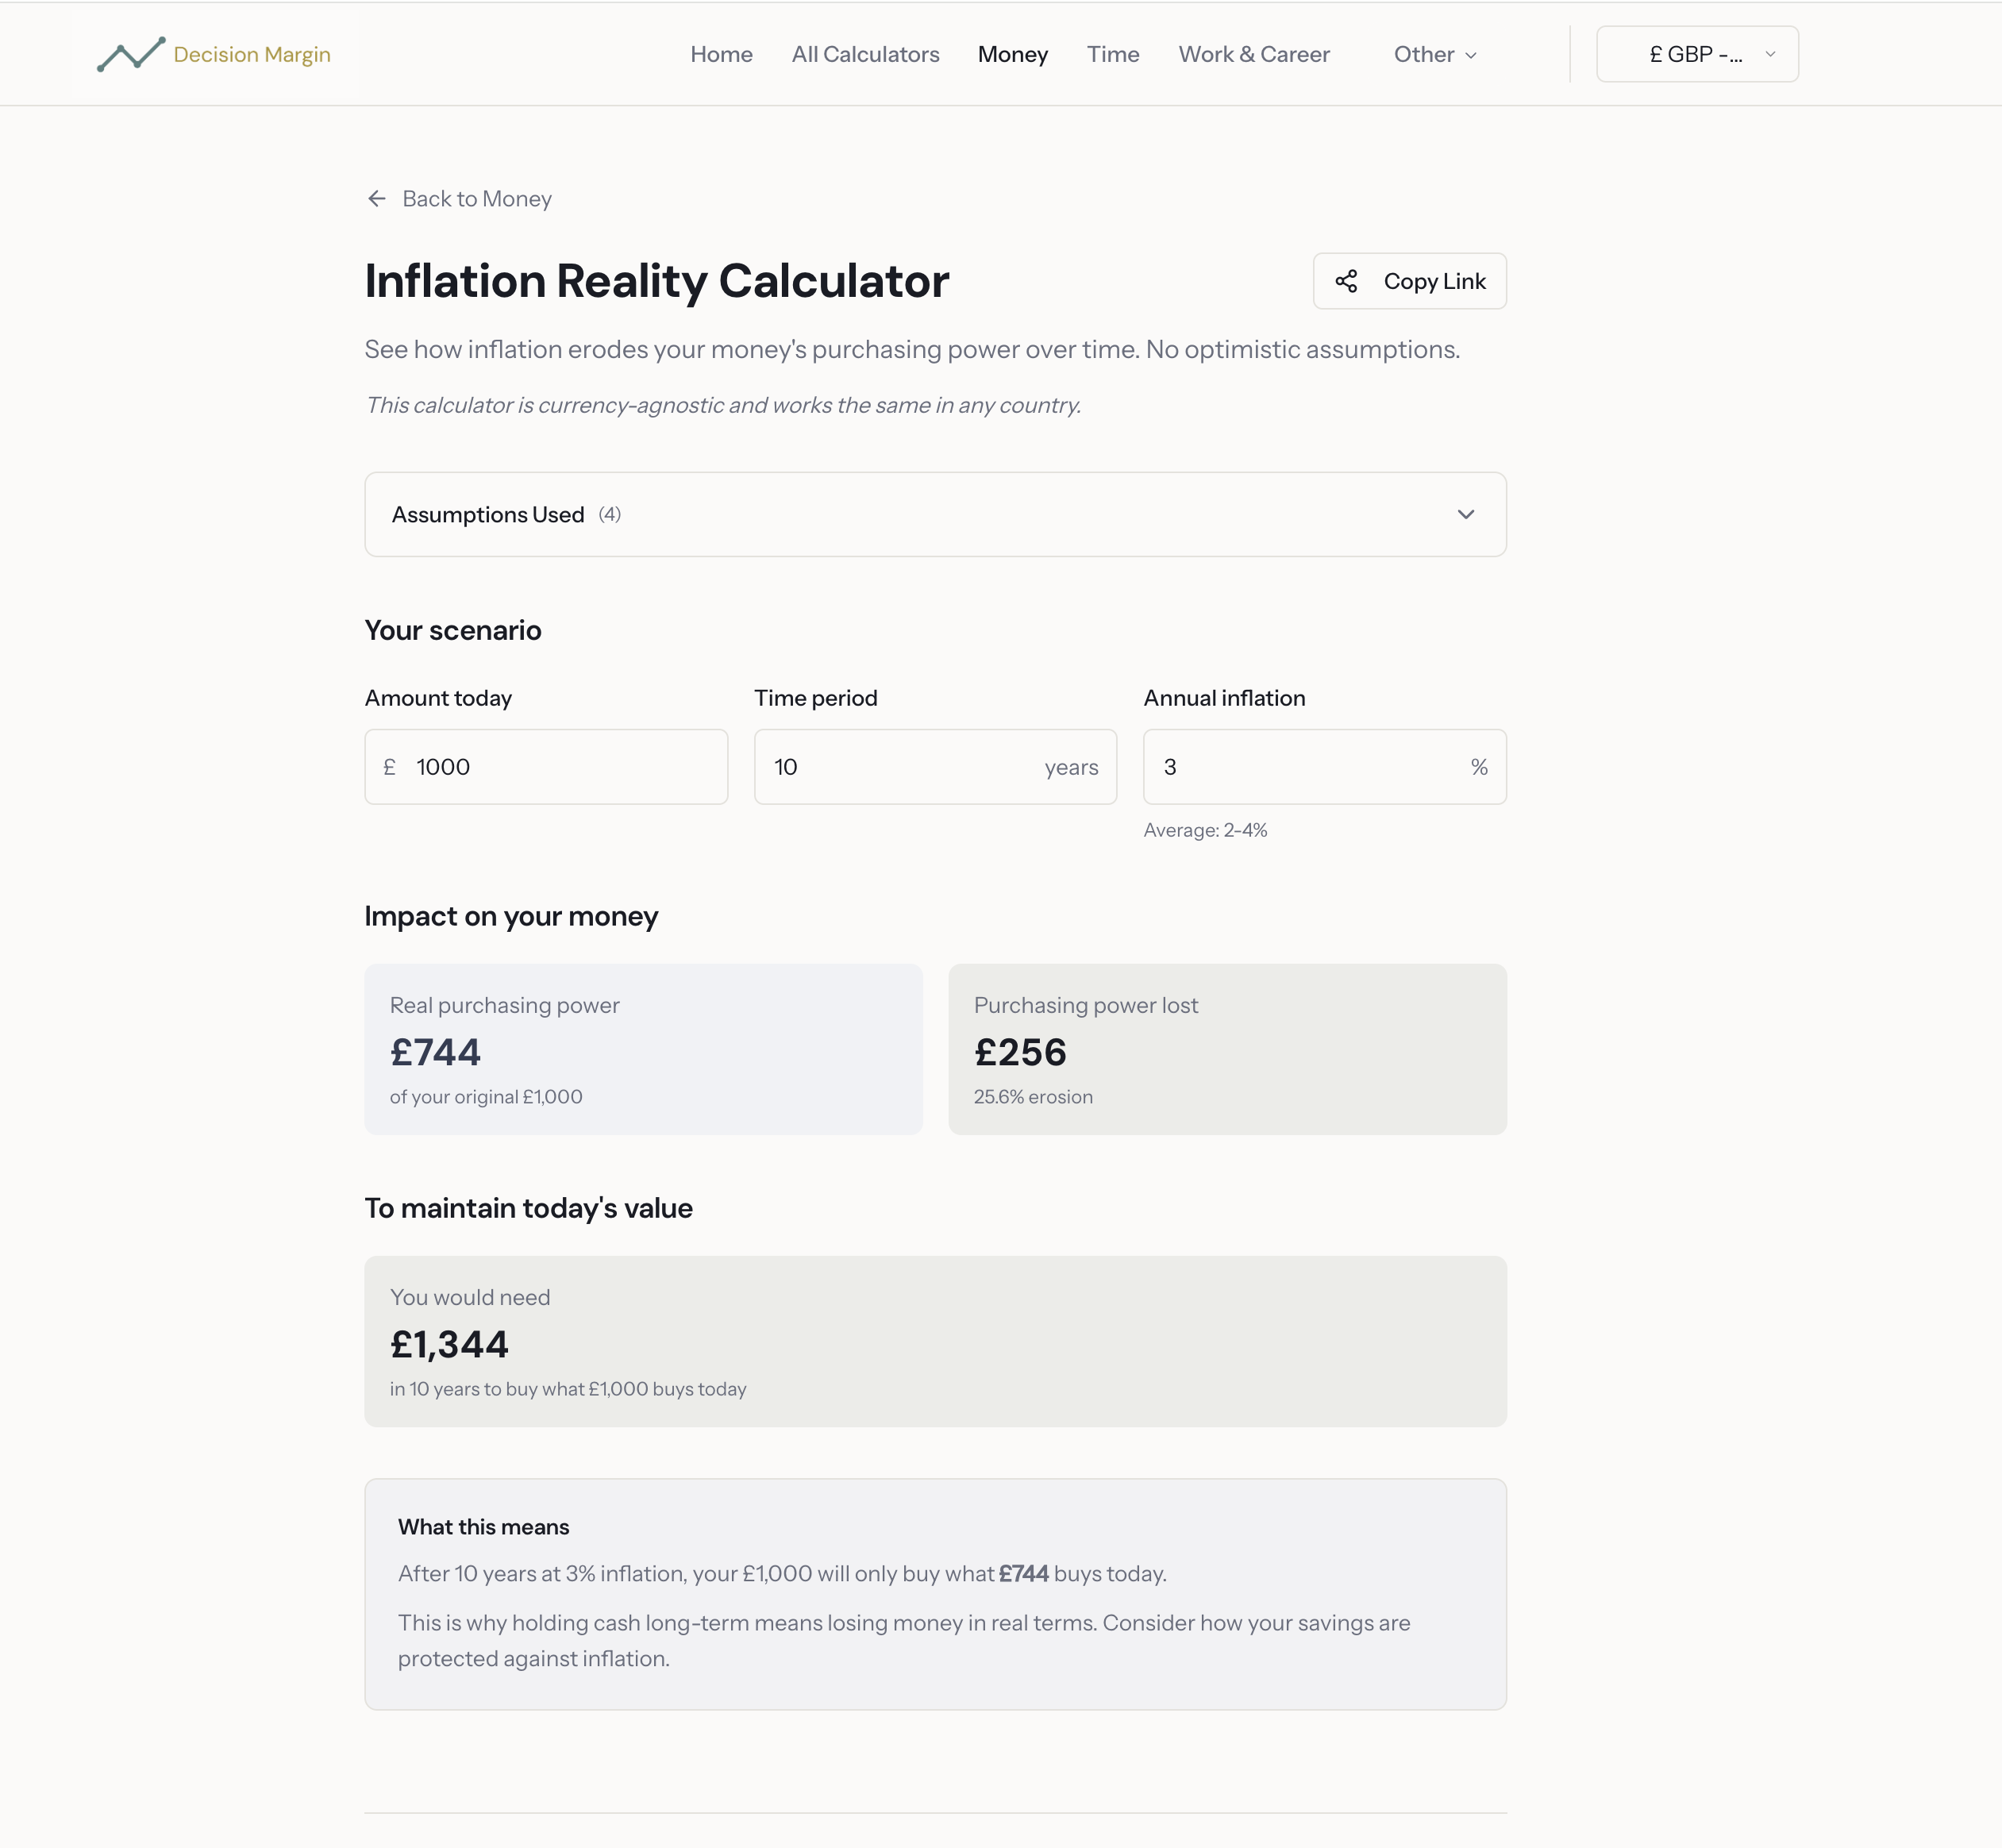Follow the Back to Money link
The image size is (2002, 1848).
pos(477,198)
